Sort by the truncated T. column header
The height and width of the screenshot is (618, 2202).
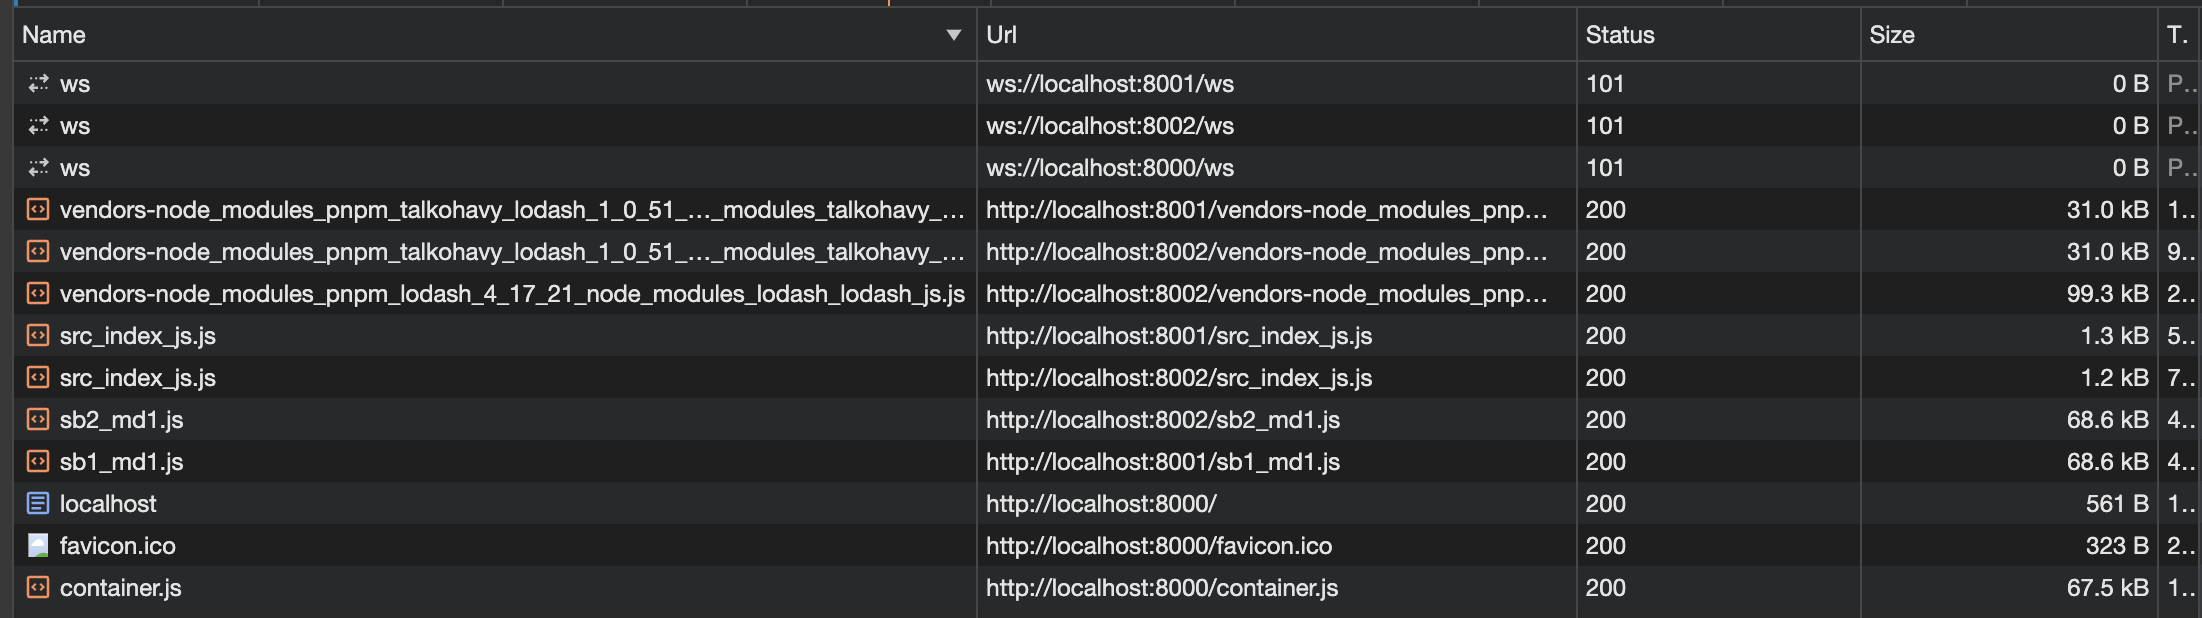pos(2179,35)
